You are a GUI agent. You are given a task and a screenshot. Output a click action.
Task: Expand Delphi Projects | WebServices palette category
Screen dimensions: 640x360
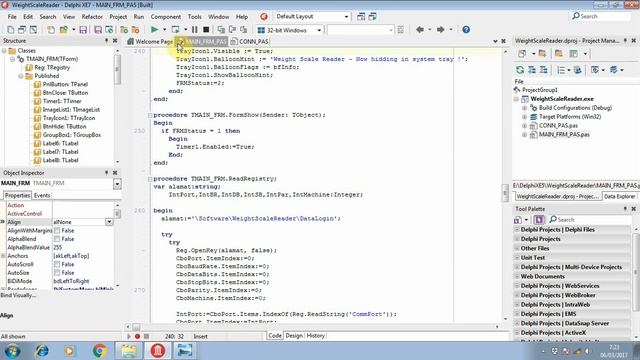click(517, 286)
